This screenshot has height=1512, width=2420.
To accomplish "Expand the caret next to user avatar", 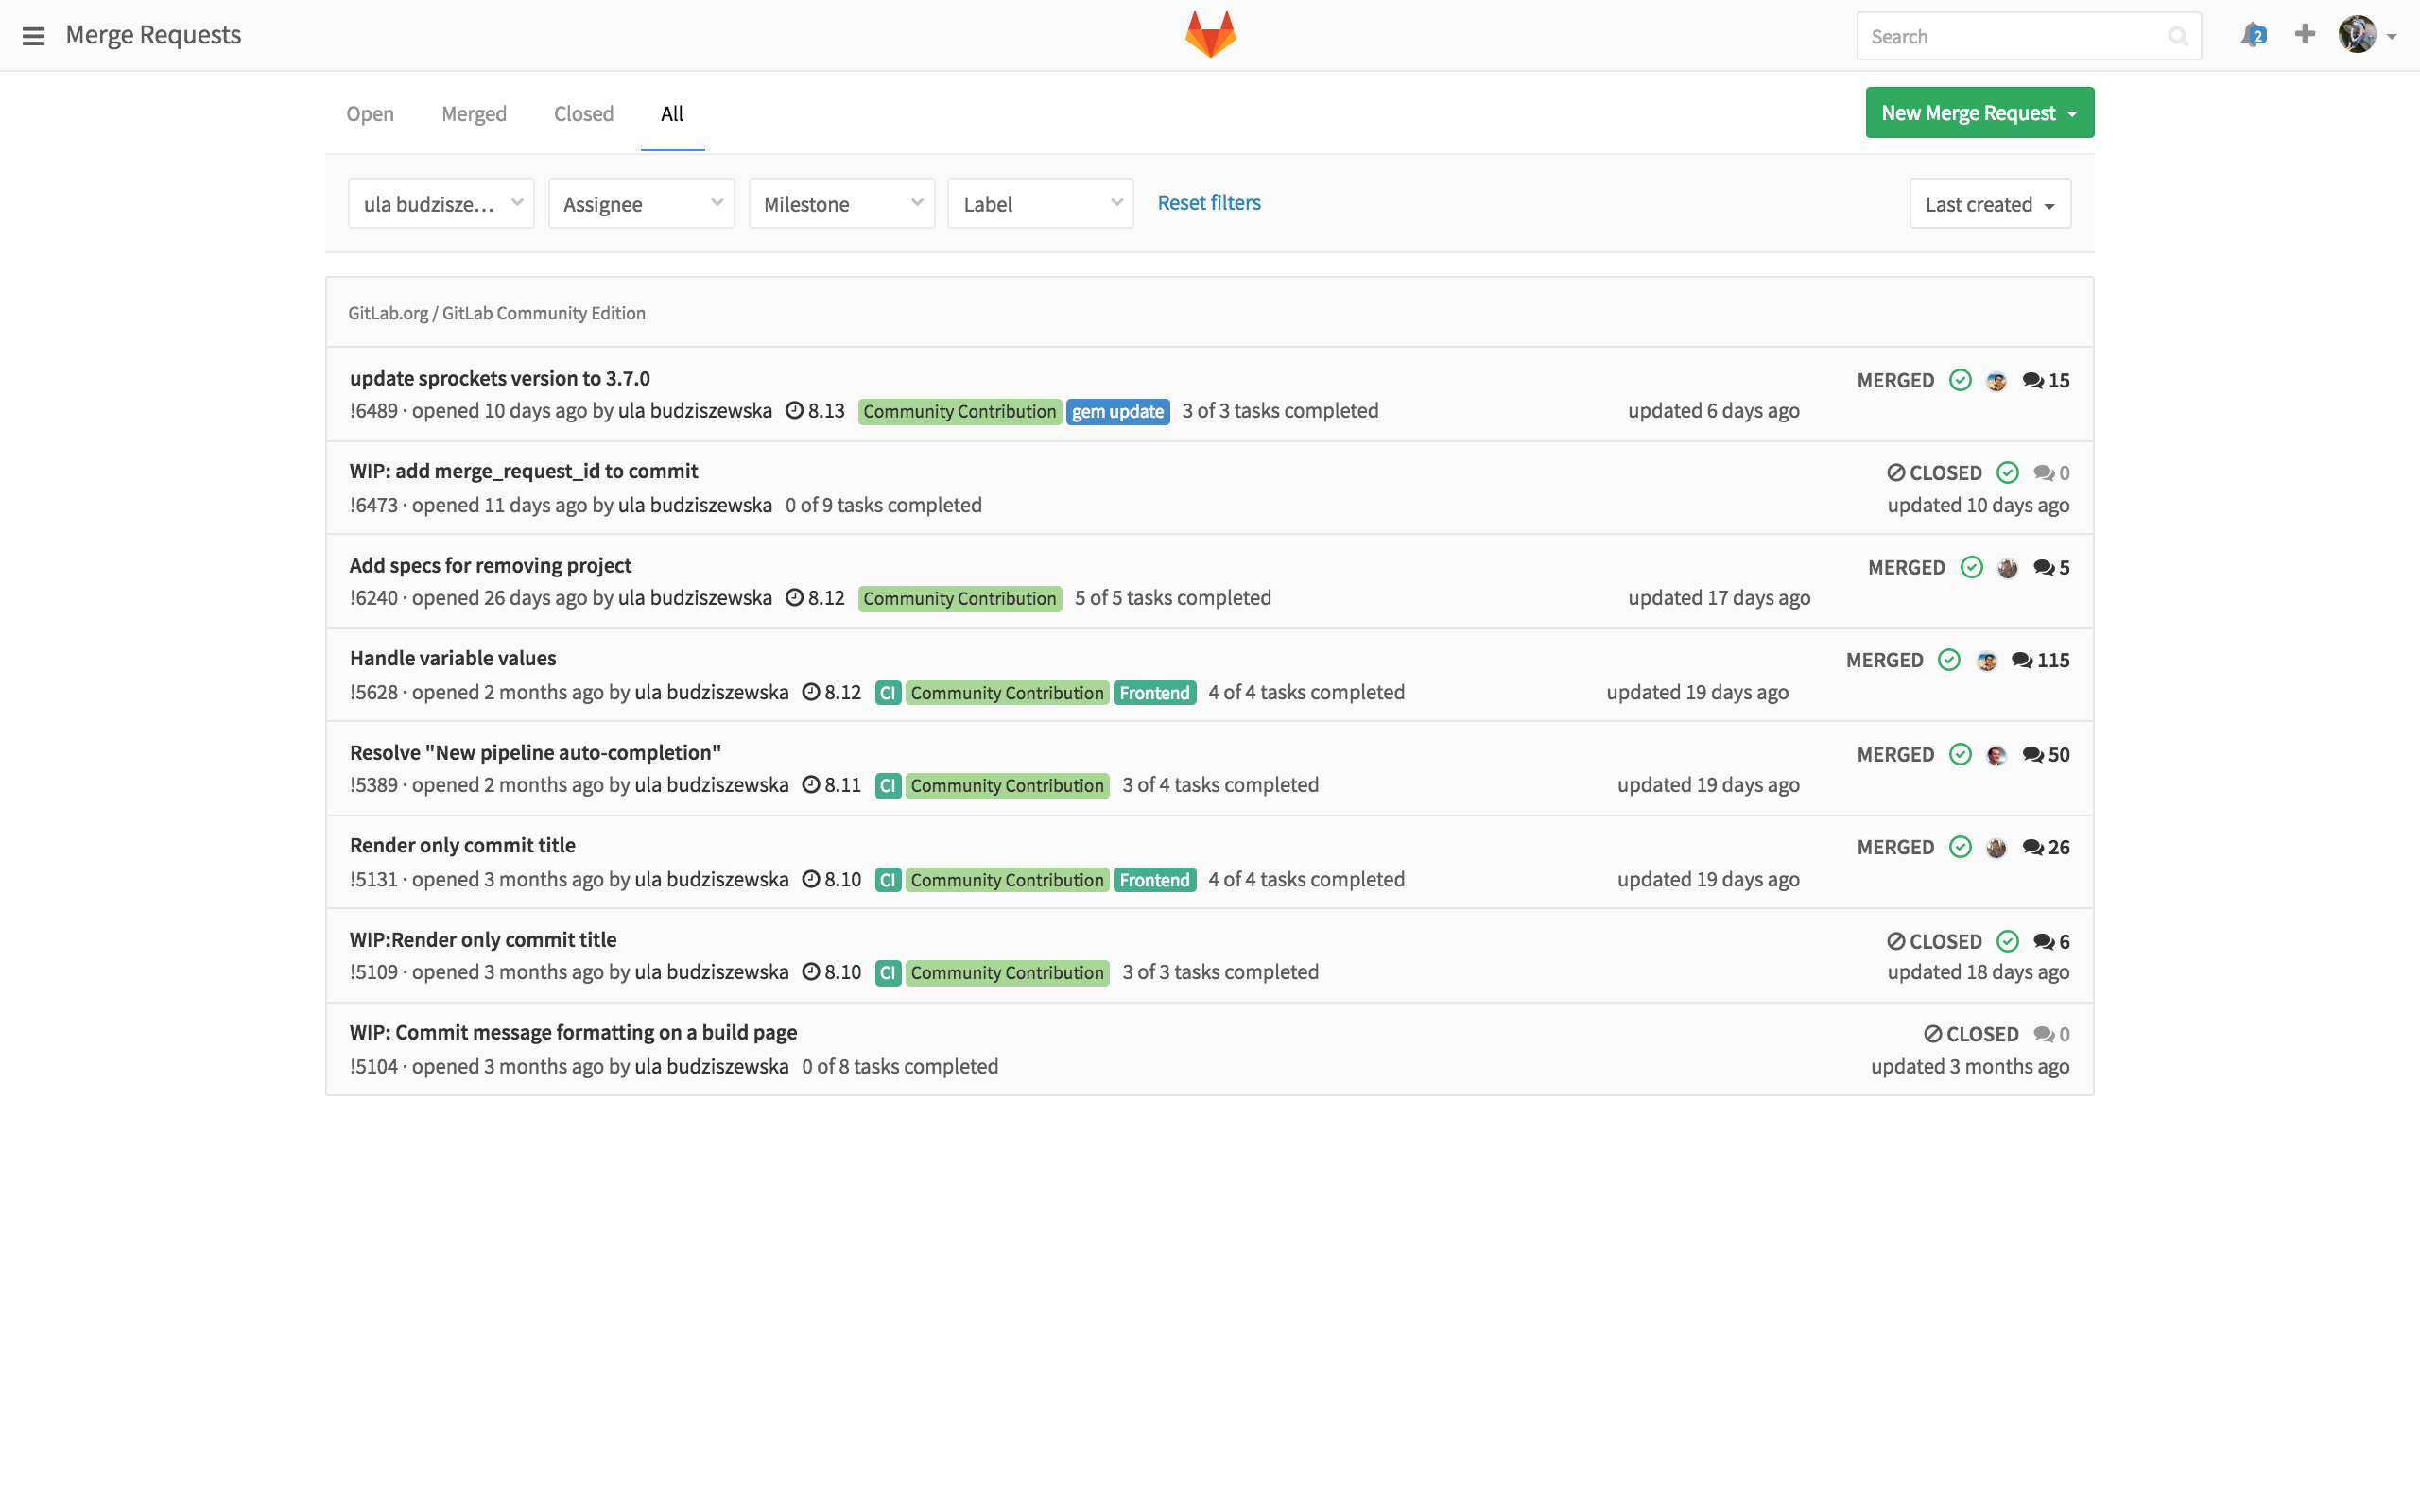I will click(2391, 36).
